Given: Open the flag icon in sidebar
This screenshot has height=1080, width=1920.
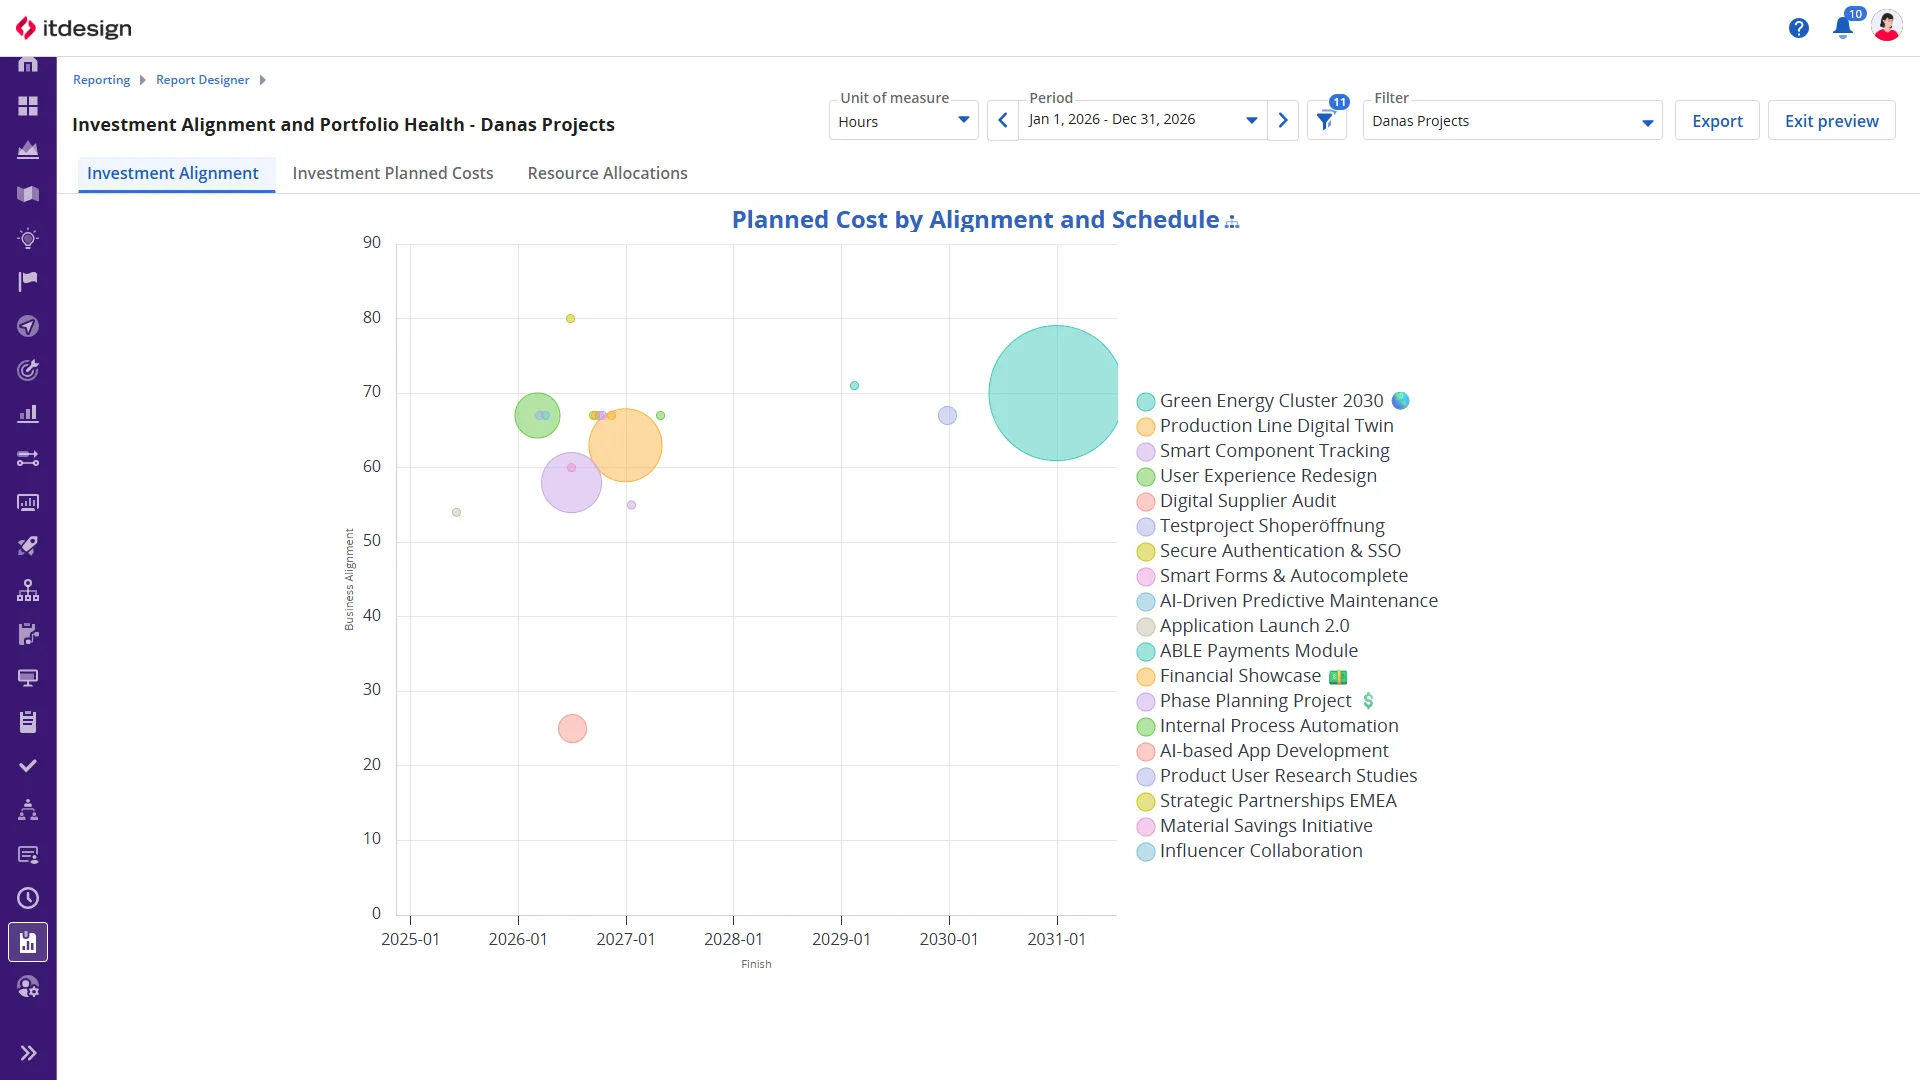Looking at the screenshot, I should (28, 281).
